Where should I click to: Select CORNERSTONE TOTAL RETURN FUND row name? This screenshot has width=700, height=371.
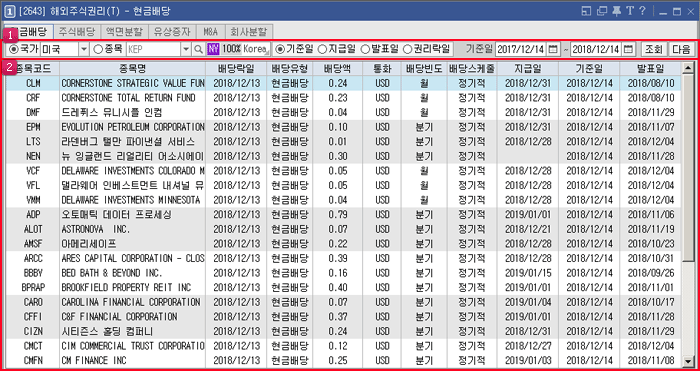coord(133,98)
